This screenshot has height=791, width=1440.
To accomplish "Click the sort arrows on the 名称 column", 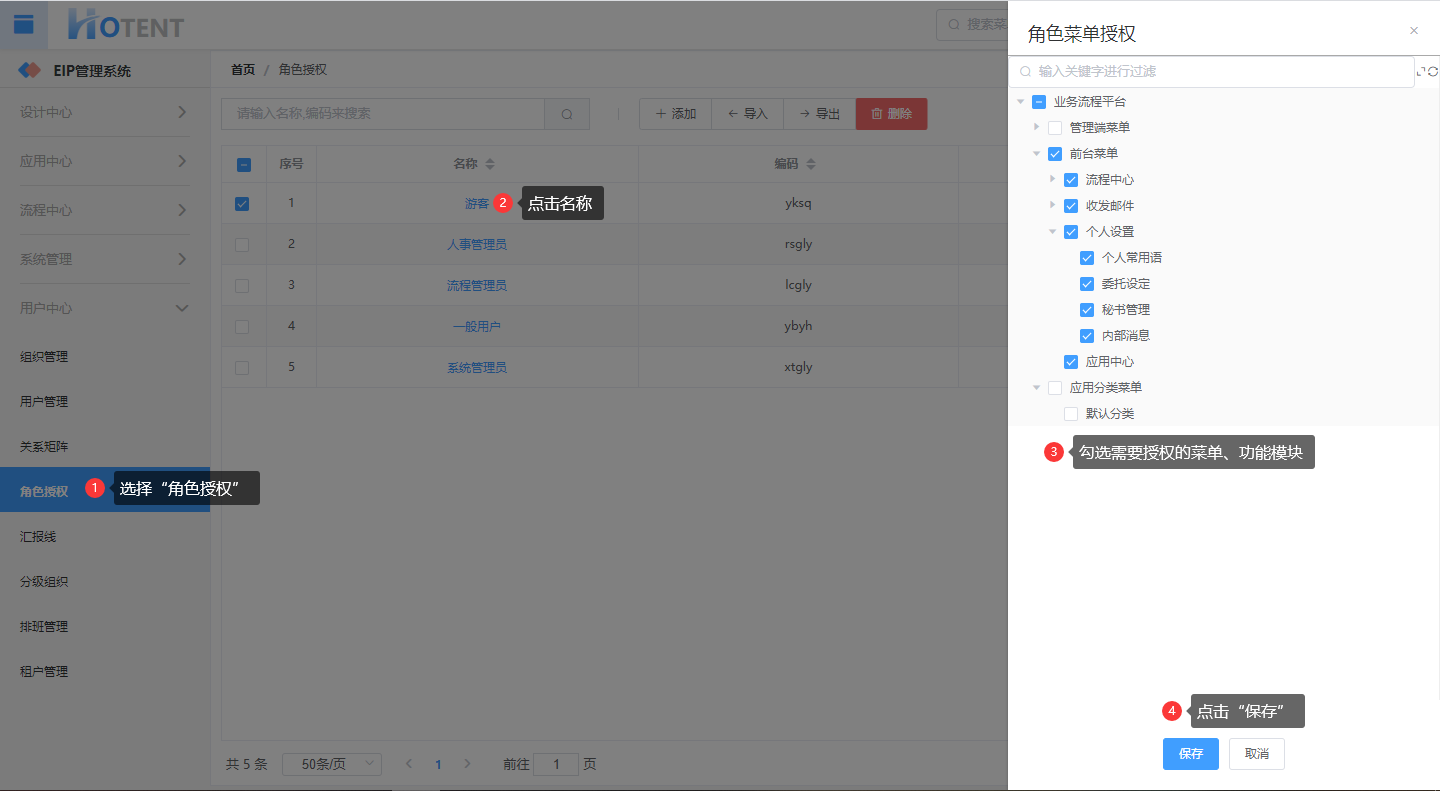I will pyautogui.click(x=490, y=164).
